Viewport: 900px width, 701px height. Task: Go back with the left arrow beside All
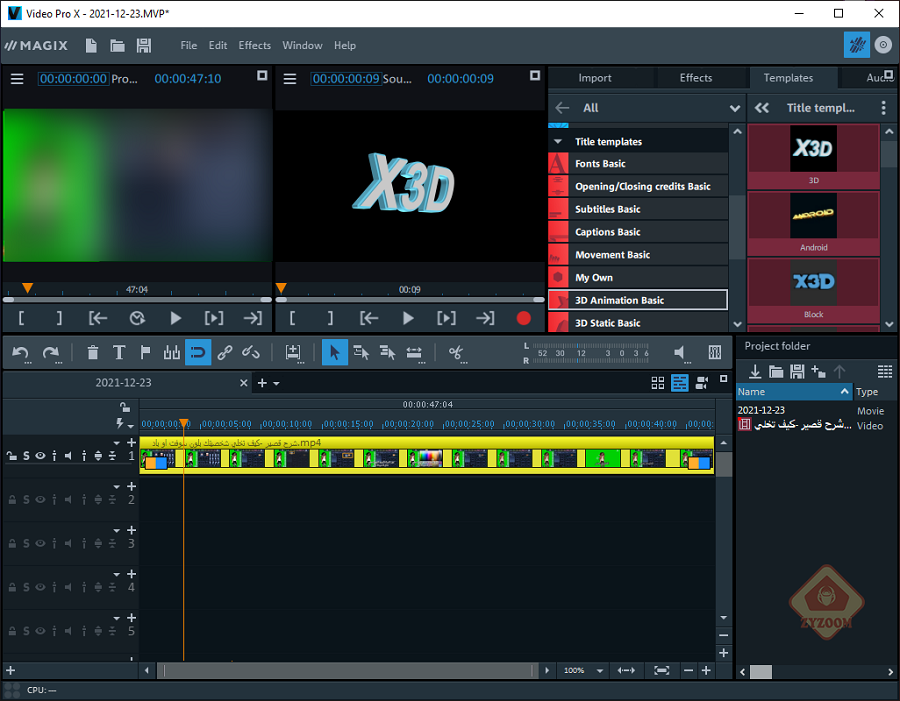click(x=562, y=107)
